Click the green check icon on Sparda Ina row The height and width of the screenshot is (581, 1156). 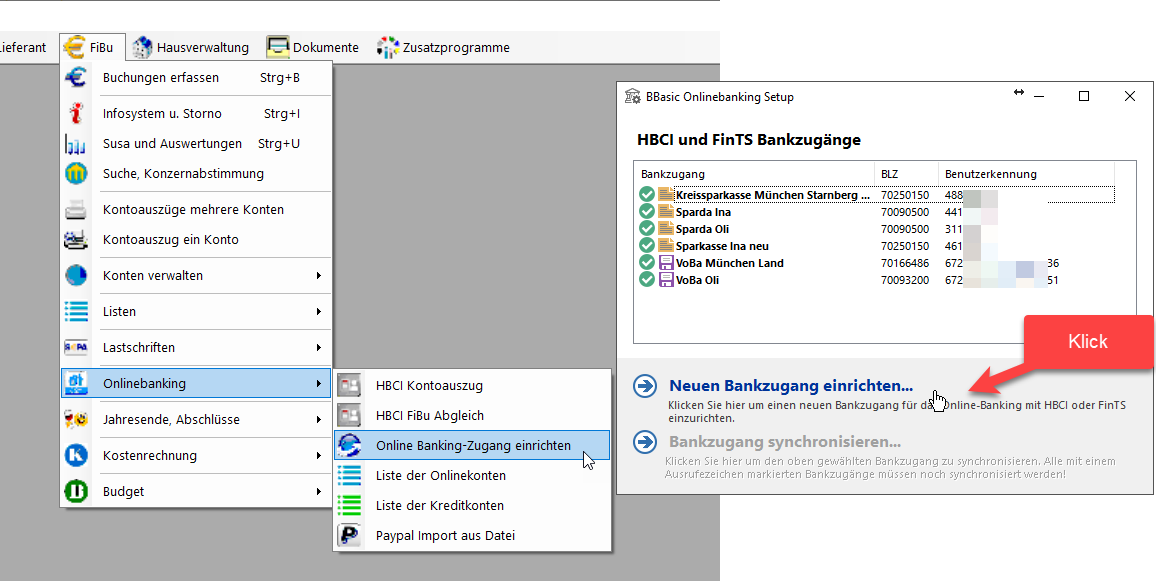[x=647, y=212]
